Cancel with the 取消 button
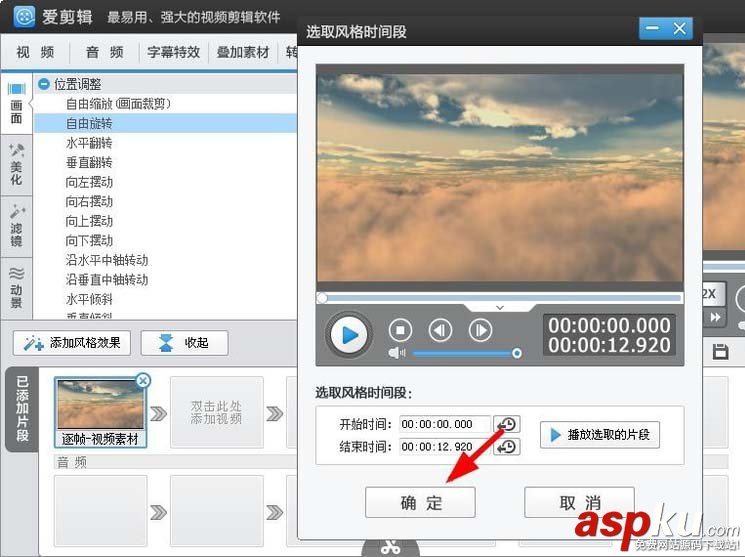The width and height of the screenshot is (745, 557). tap(579, 502)
